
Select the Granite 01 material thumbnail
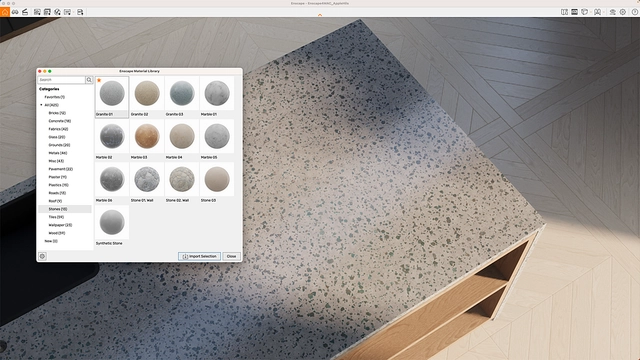pyautogui.click(x=112, y=93)
